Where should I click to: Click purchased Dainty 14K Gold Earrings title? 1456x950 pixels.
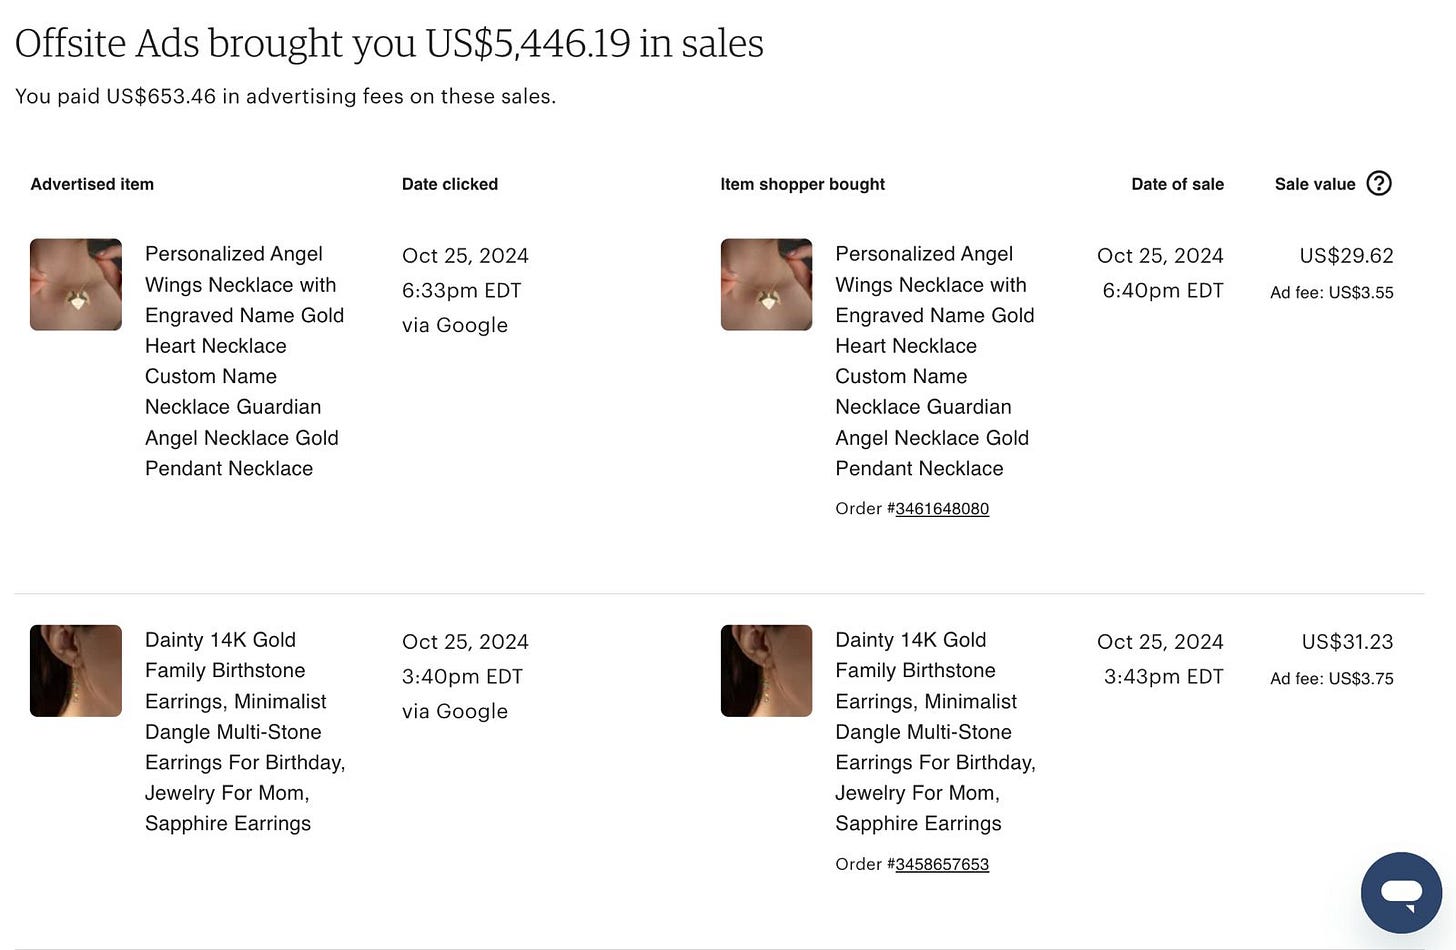pyautogui.click(x=934, y=731)
